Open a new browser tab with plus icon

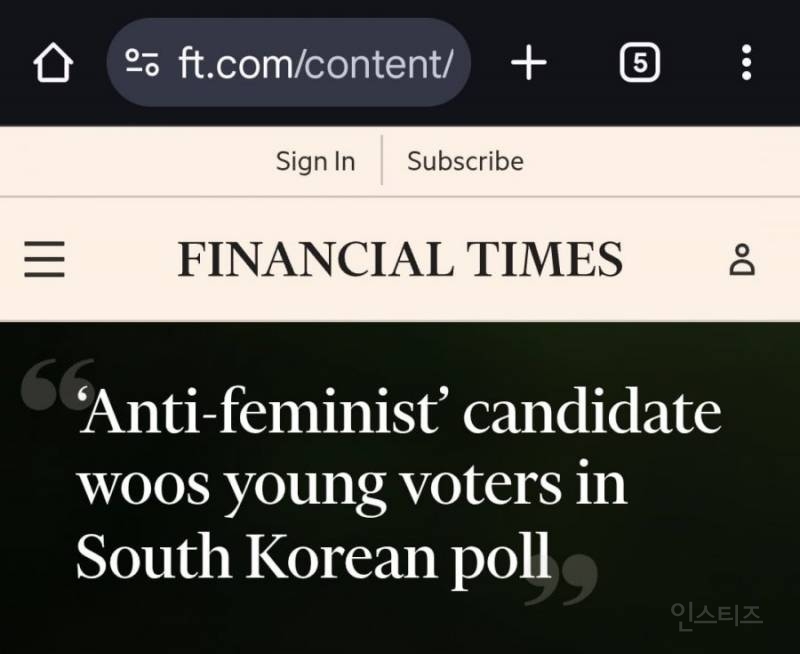tap(528, 62)
